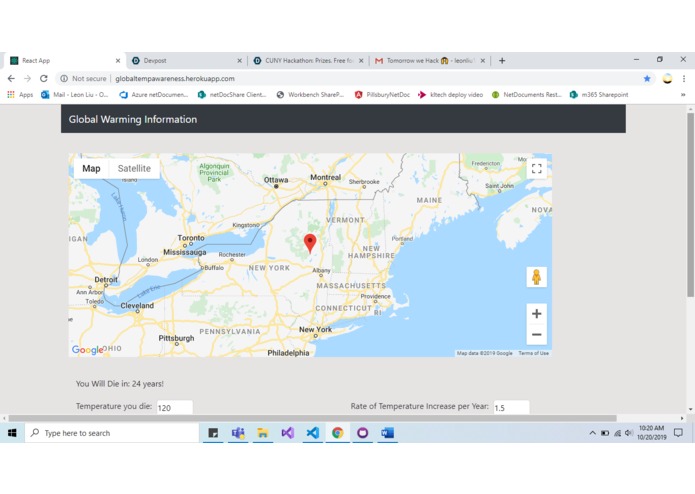695x494 pixels.
Task: Click the battery tray icon
Action: tap(605, 433)
